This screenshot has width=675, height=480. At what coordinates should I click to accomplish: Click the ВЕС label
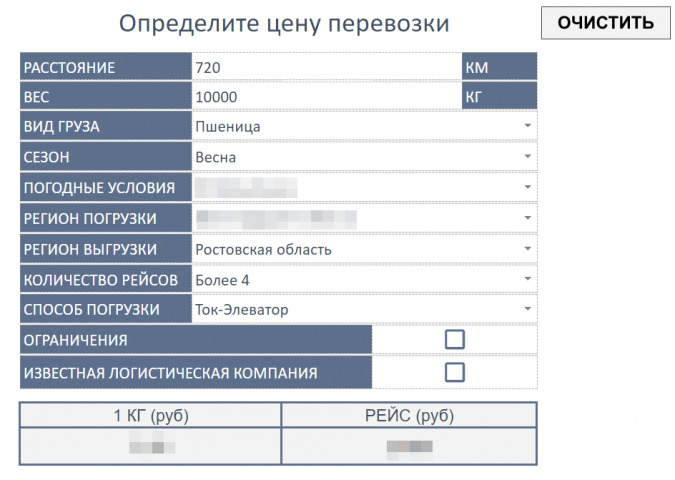pos(105,96)
